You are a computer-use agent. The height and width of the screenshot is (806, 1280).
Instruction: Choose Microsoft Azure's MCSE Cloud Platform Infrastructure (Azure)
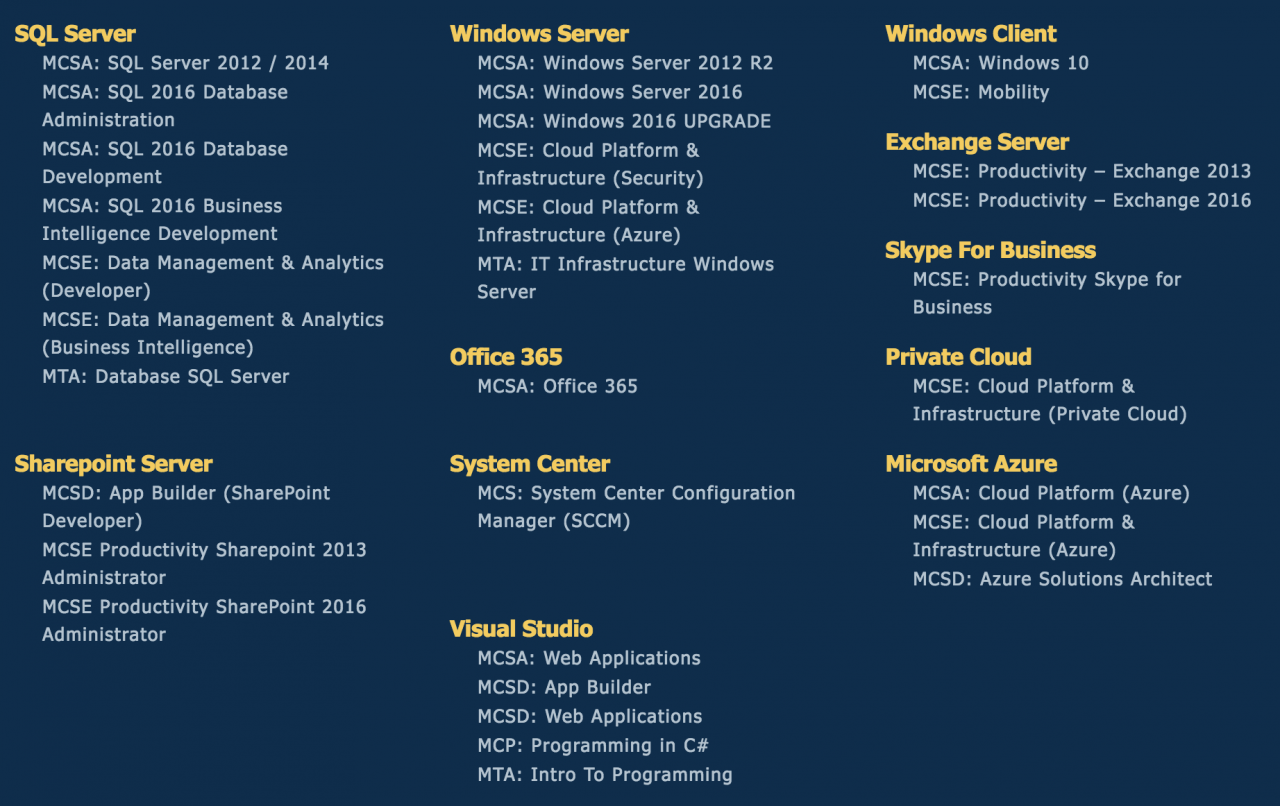(1024, 536)
